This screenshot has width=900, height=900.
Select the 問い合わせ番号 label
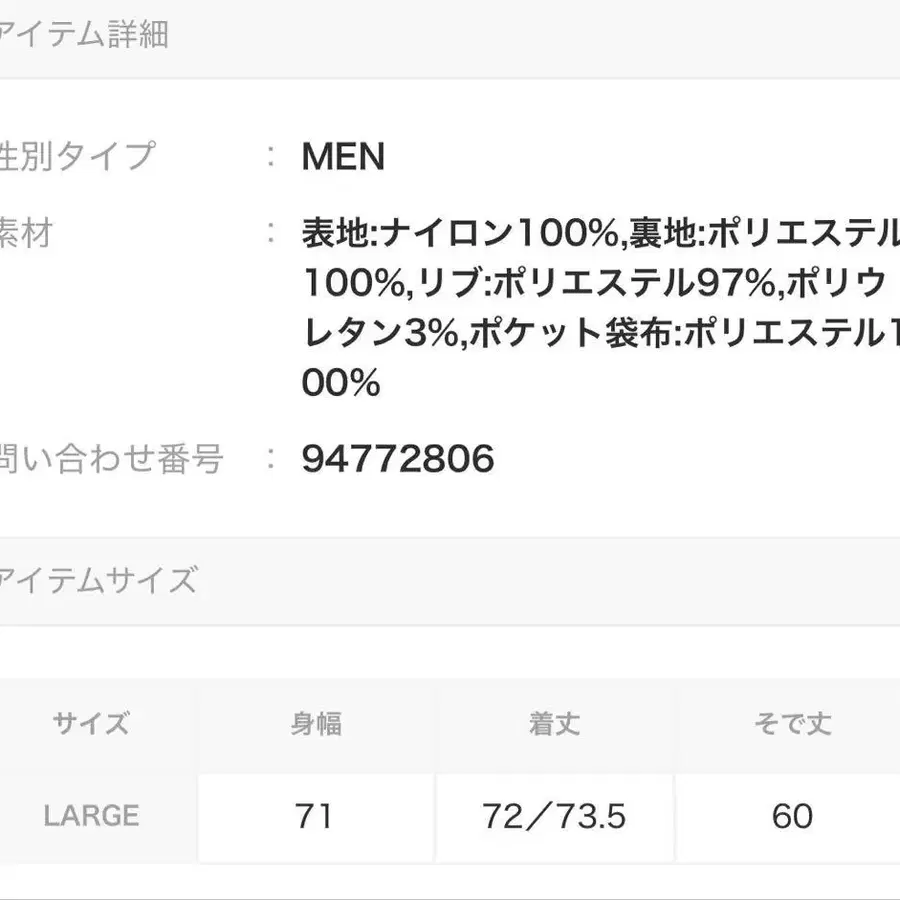[110, 460]
